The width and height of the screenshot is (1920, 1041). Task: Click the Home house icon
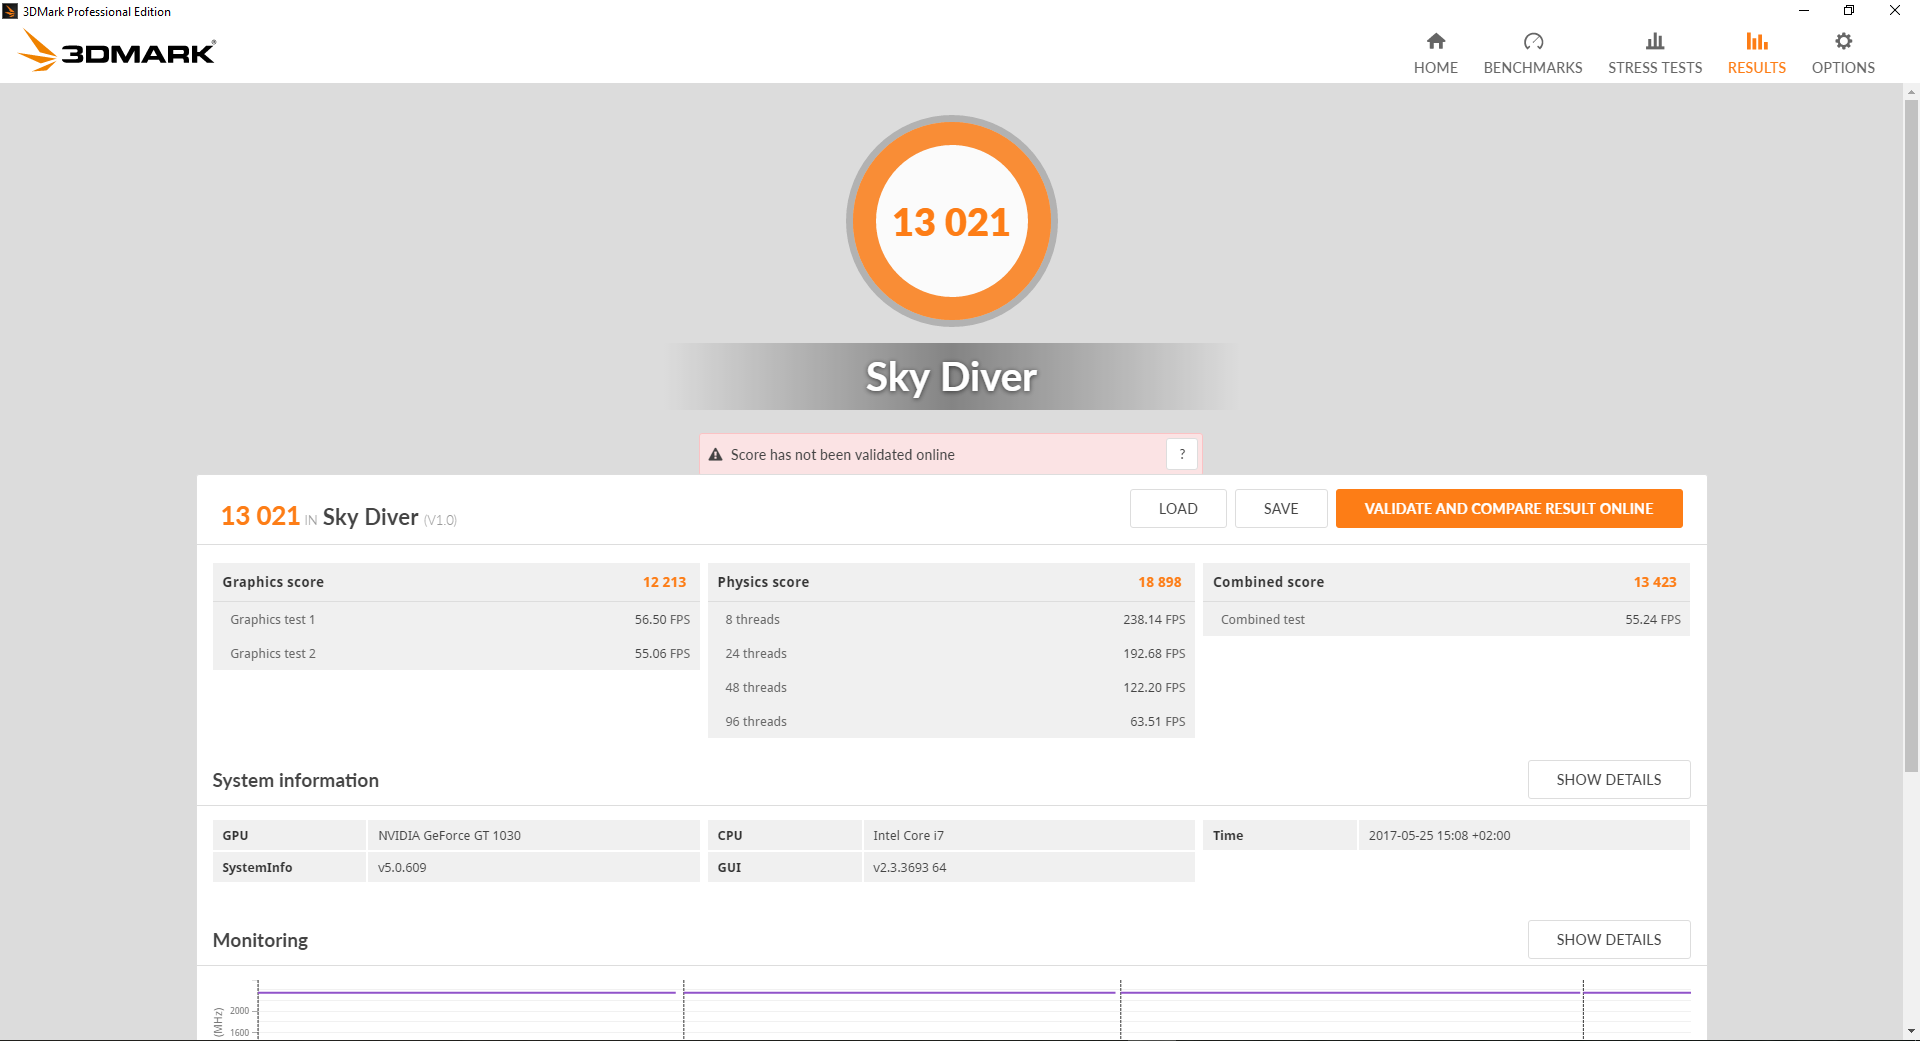pyautogui.click(x=1436, y=41)
